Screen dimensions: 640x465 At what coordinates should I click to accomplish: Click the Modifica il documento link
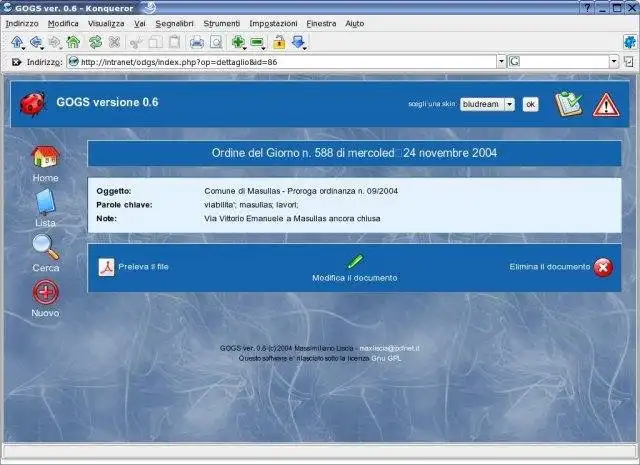[x=355, y=278]
